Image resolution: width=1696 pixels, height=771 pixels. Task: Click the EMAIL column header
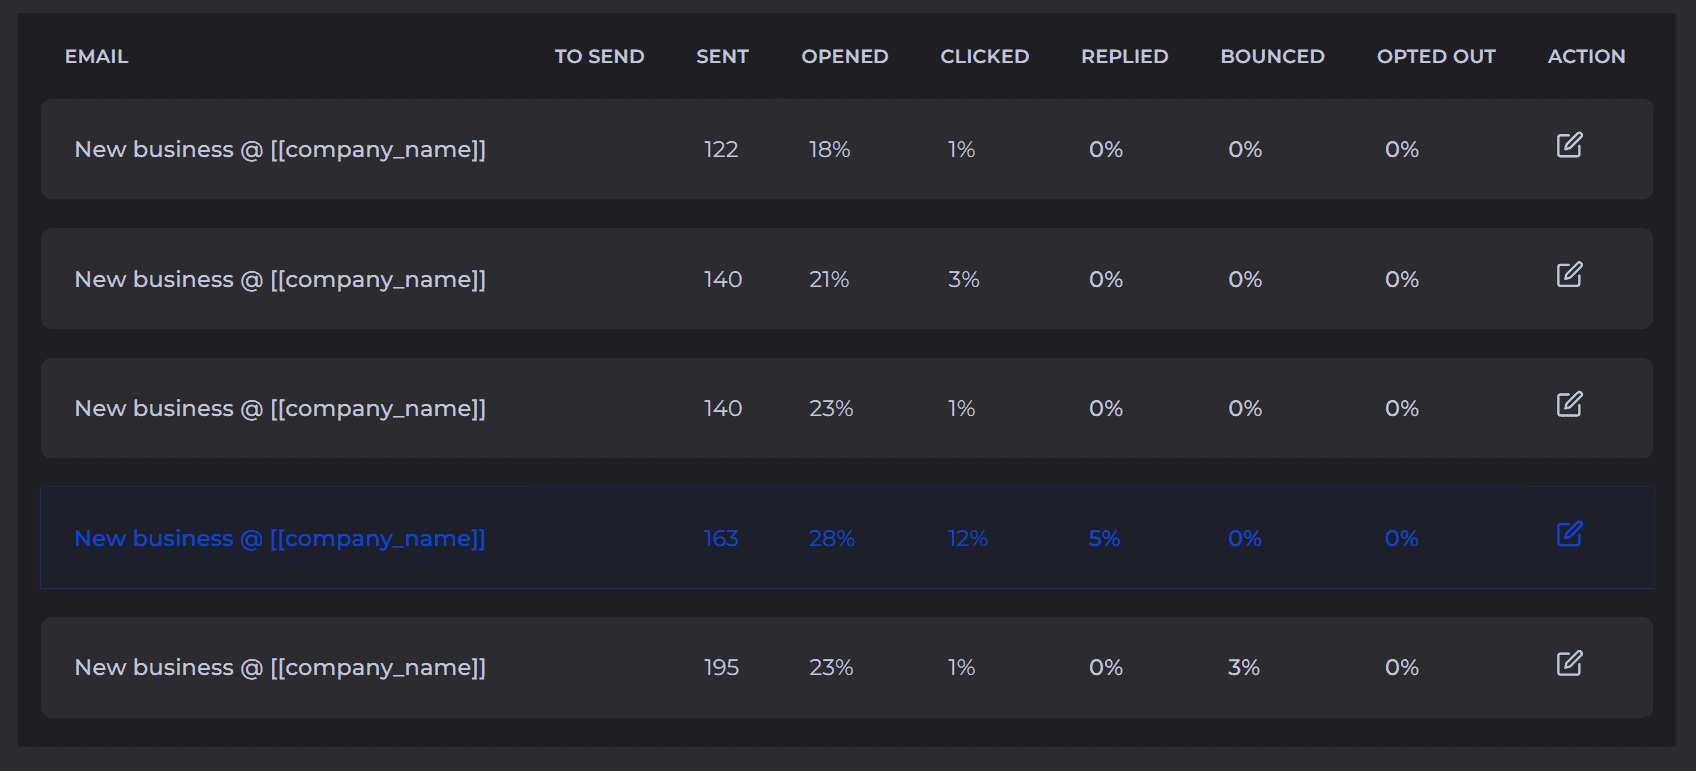click(97, 57)
